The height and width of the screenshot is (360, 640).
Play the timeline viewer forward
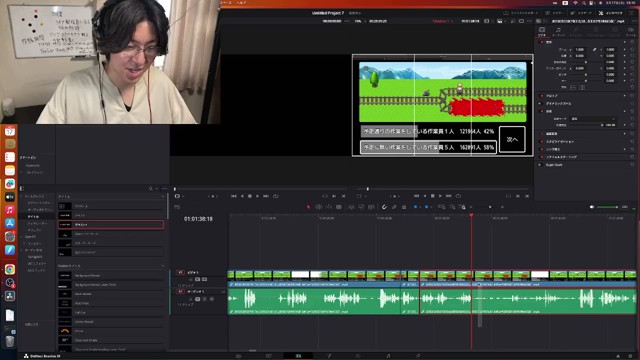coord(440,196)
